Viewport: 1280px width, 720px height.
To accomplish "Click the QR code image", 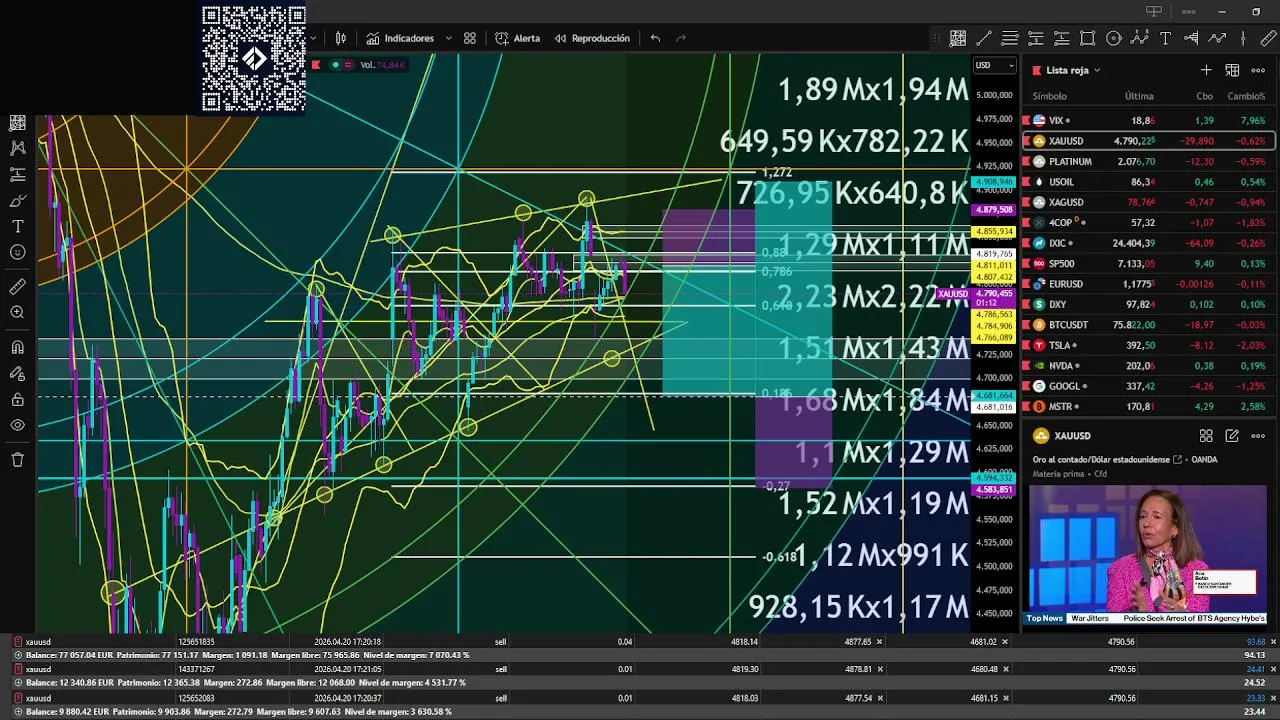I will (254, 59).
